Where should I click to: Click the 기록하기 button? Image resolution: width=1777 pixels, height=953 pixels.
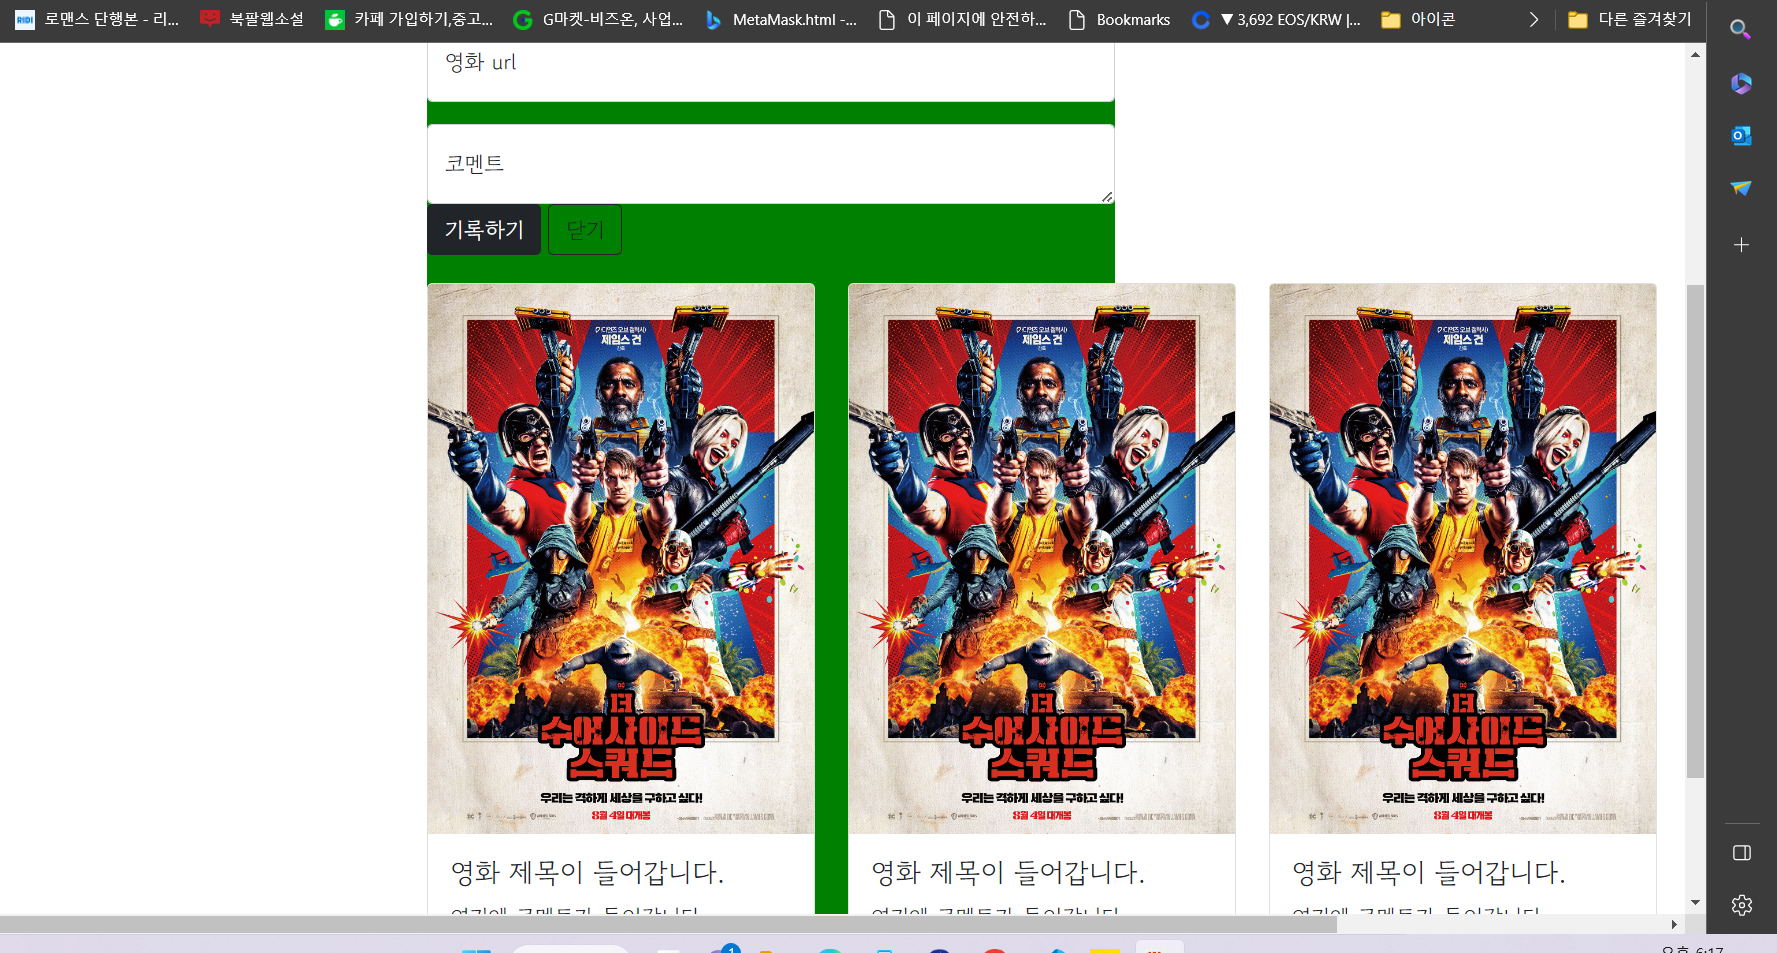click(484, 230)
